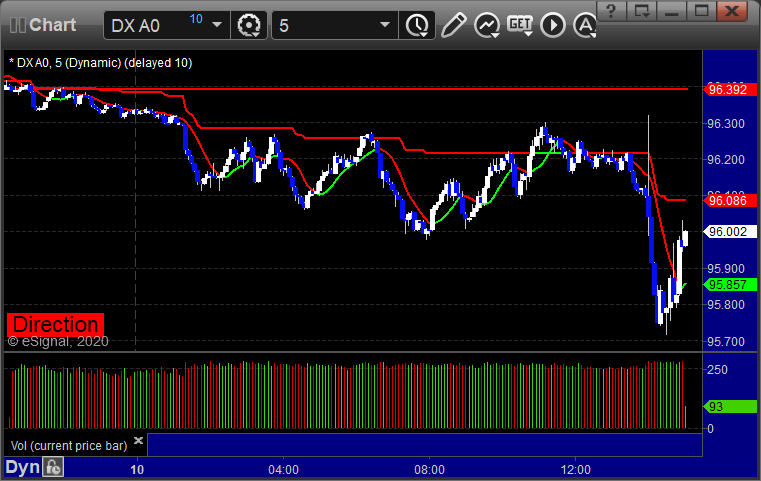Click the Dyn scaling button
The height and width of the screenshot is (481, 761).
(22, 467)
